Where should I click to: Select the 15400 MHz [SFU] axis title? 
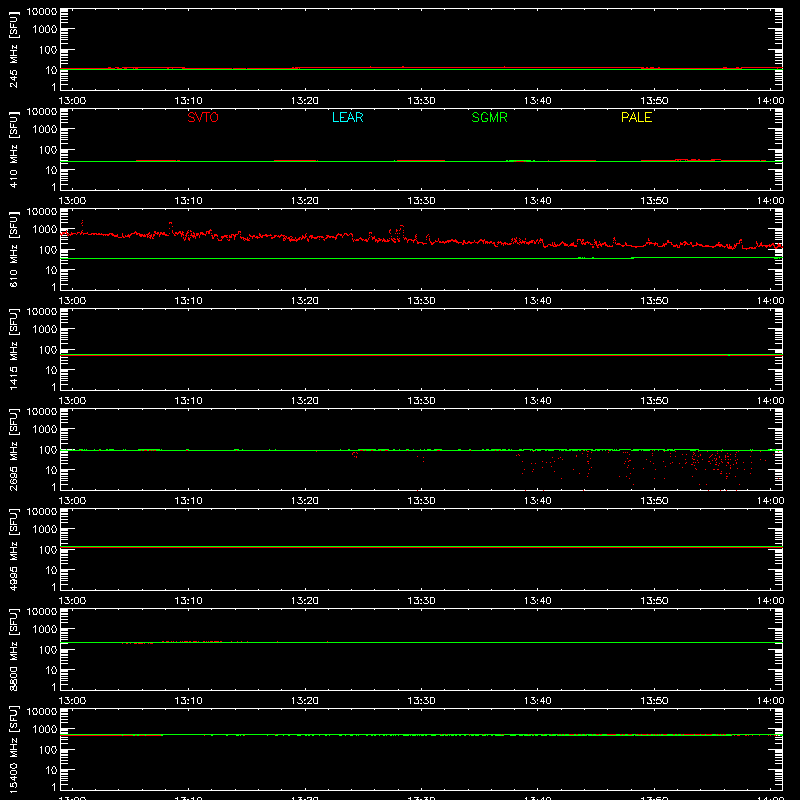coord(13,749)
